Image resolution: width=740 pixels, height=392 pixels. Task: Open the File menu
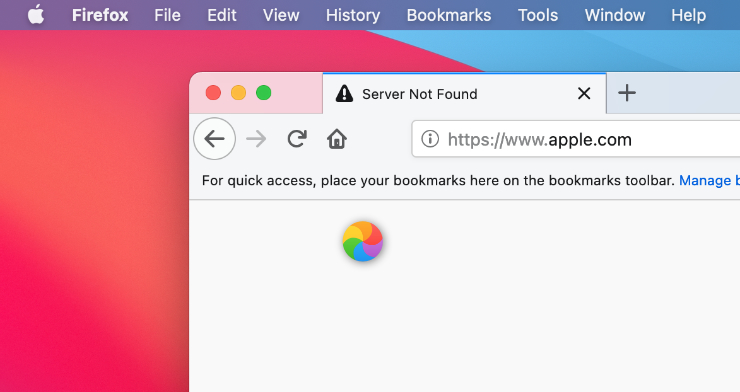point(167,15)
